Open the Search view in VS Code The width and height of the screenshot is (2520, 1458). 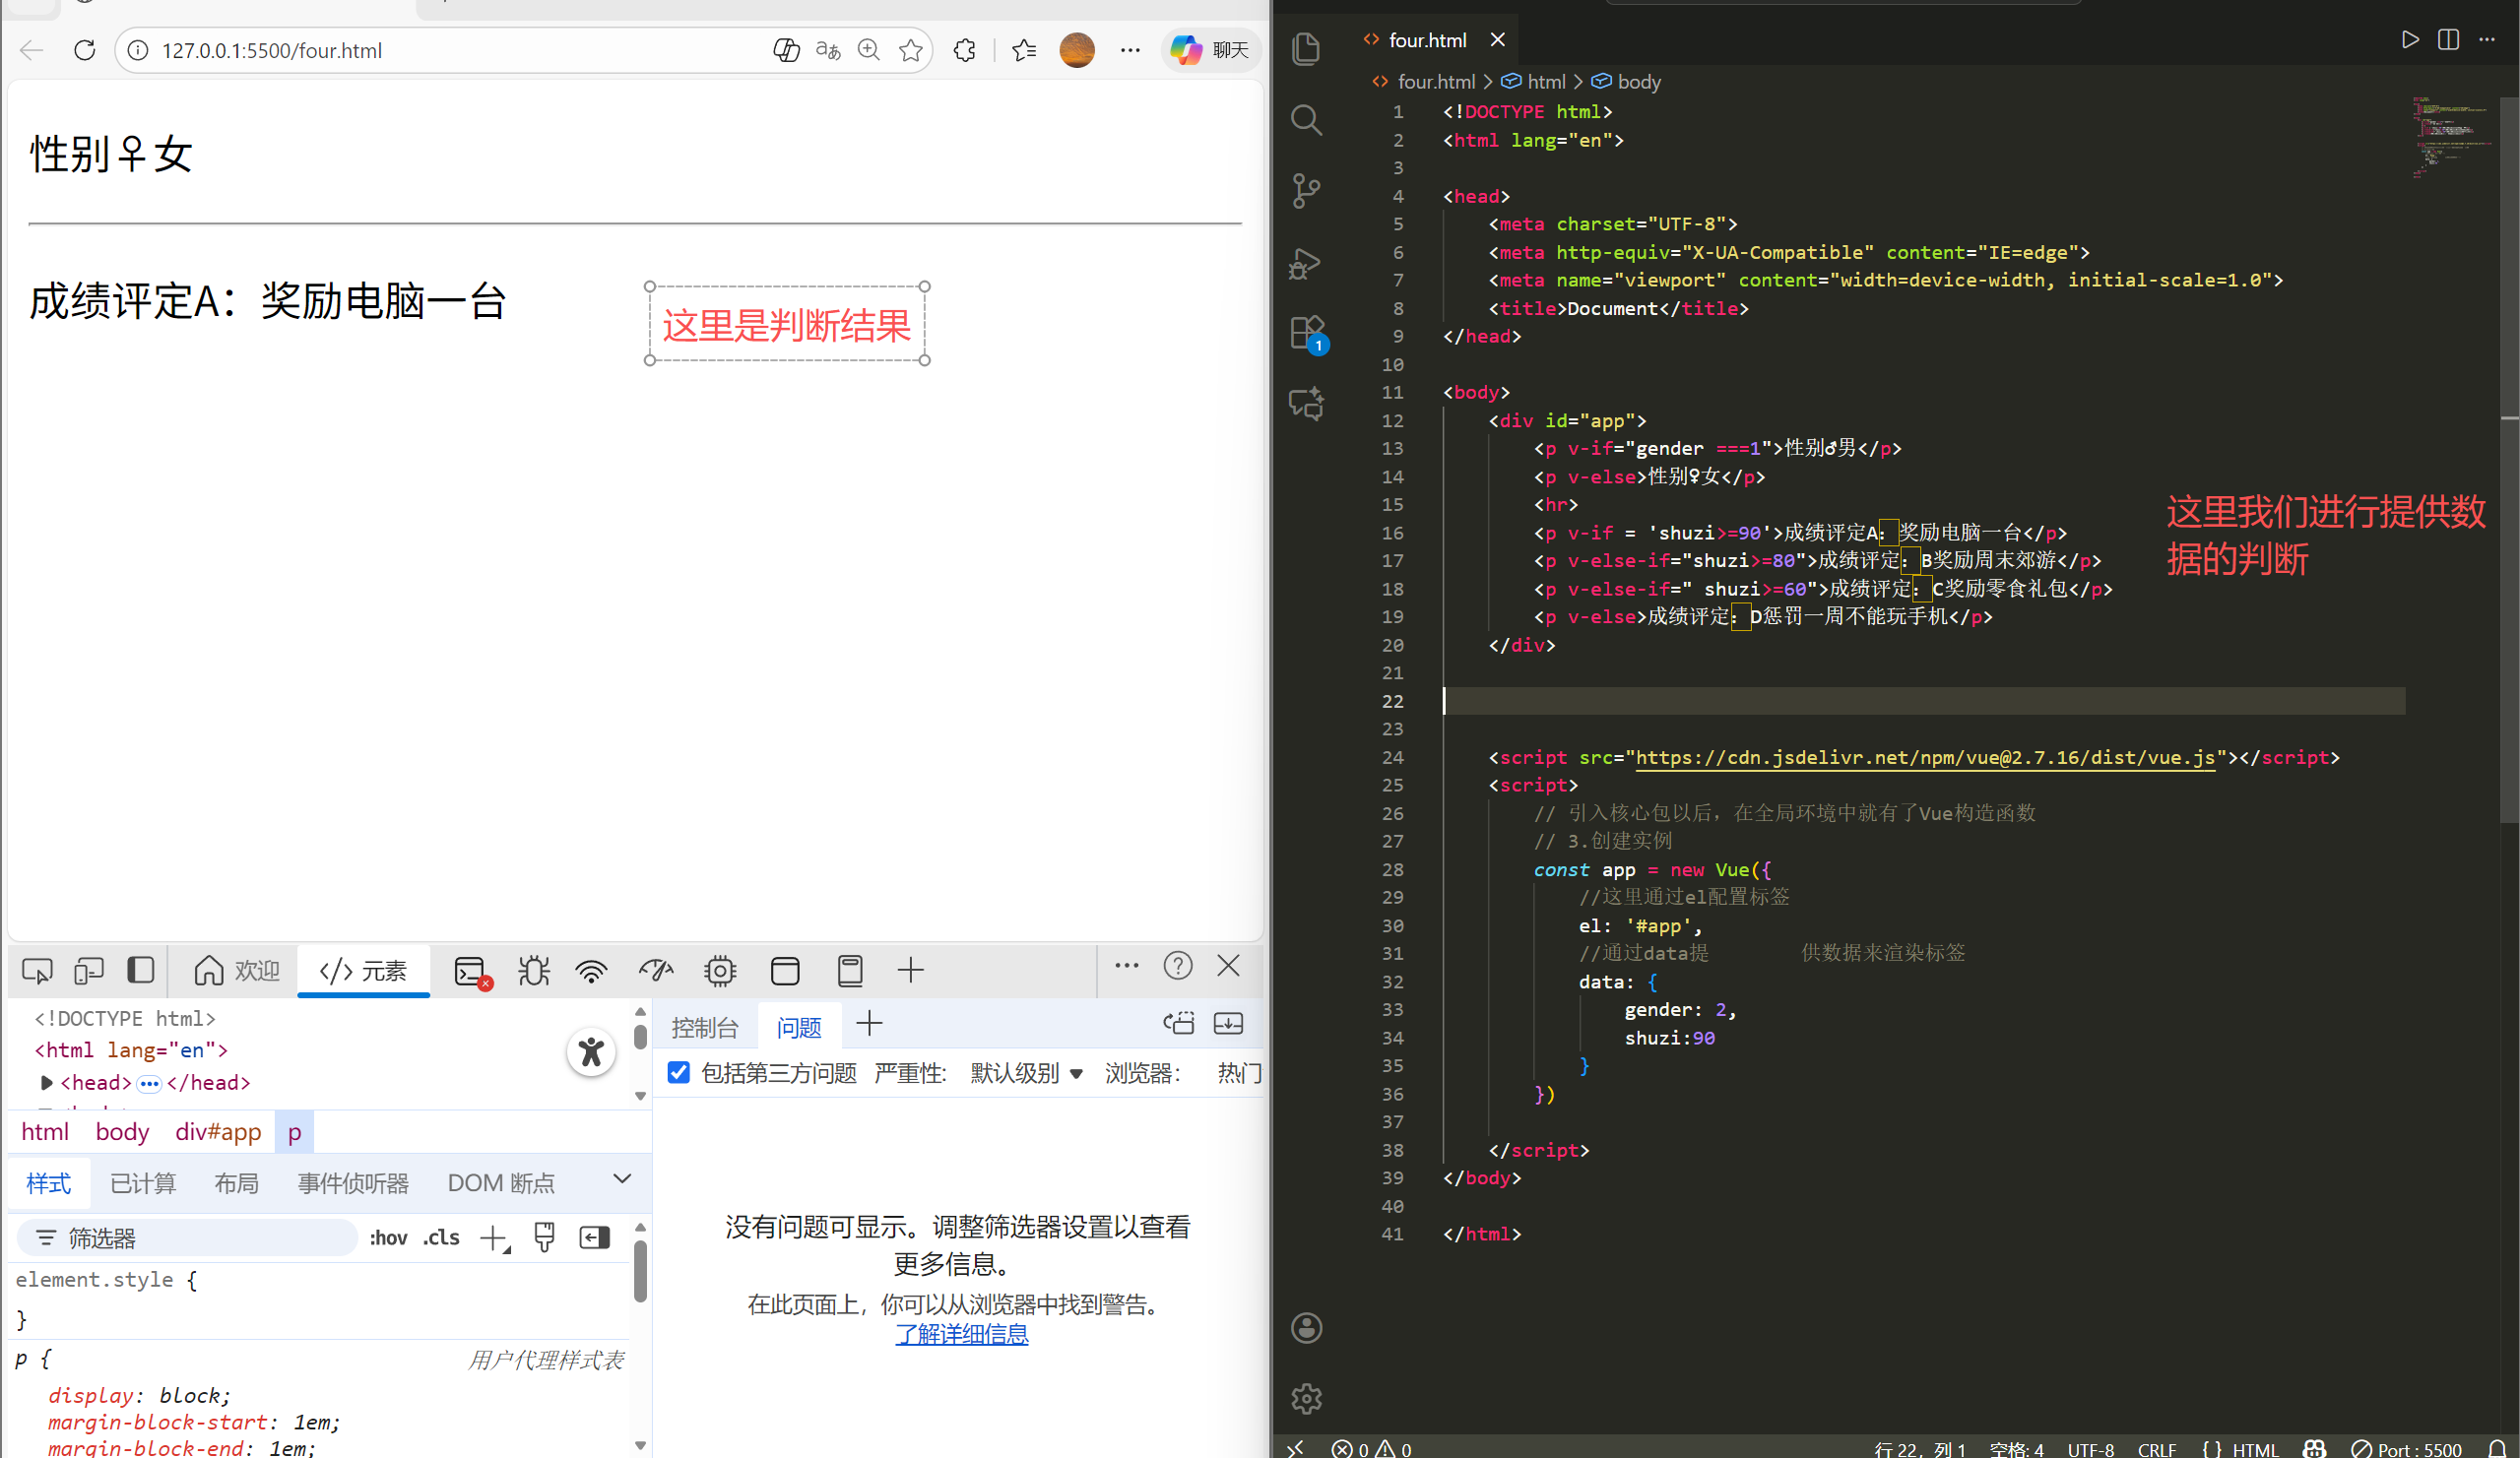(x=1306, y=120)
